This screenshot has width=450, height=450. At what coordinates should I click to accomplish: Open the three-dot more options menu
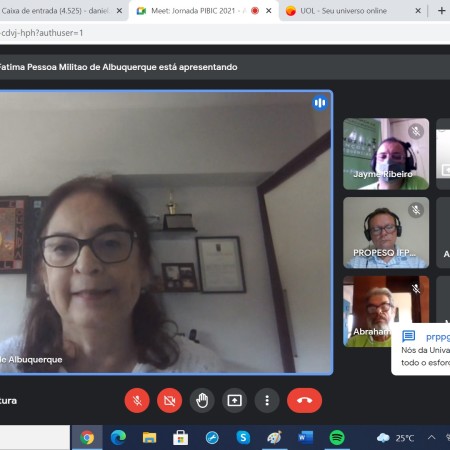pyautogui.click(x=267, y=400)
